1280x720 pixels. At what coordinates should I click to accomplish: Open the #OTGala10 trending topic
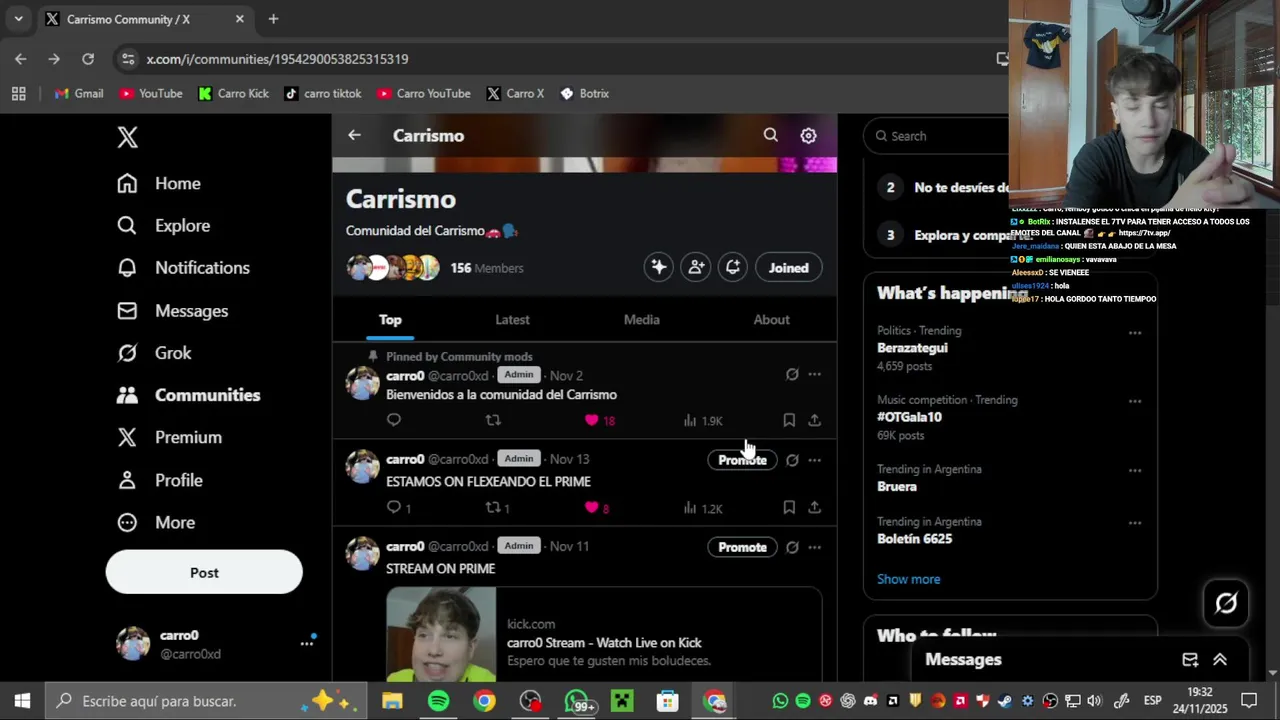coord(909,417)
